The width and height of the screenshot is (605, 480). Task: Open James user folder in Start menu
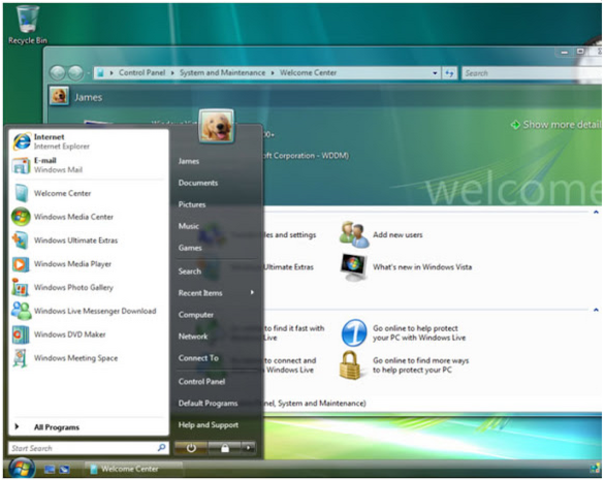point(189,161)
